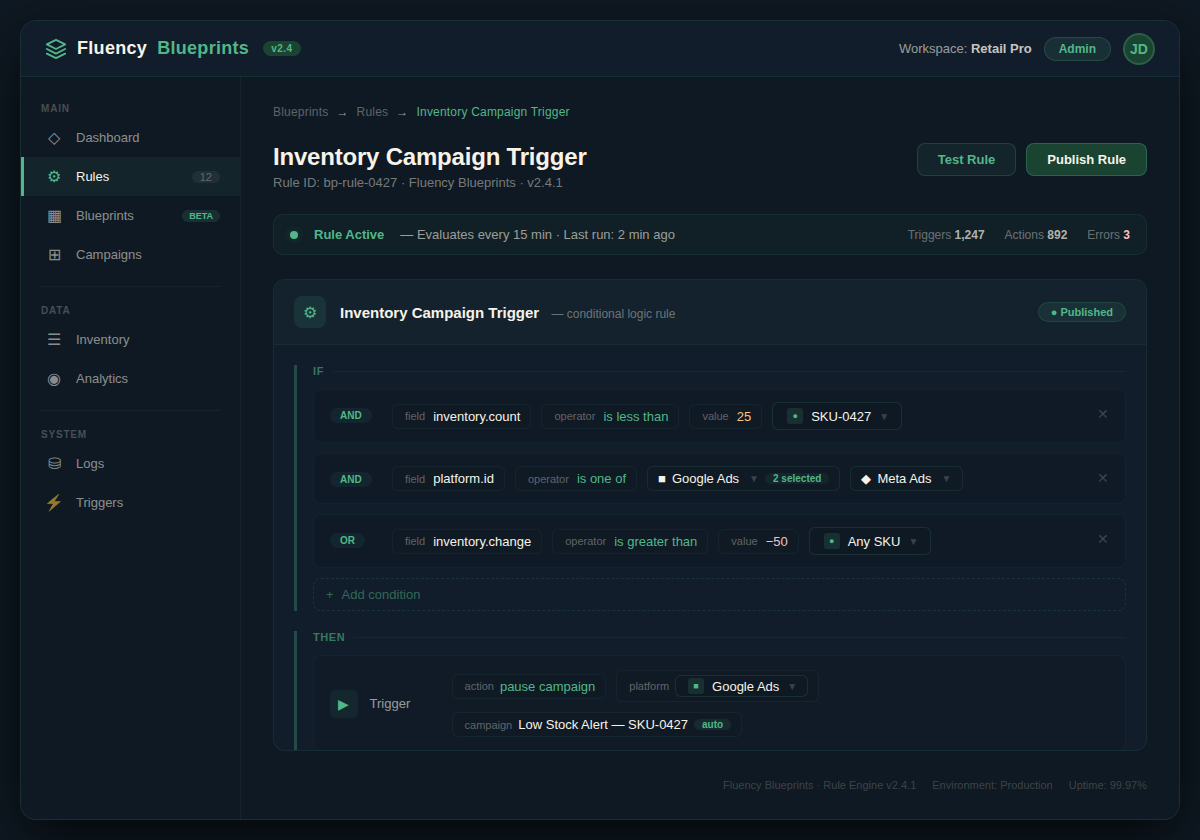The image size is (1200, 840).
Task: Open Triggers in the sidebar
Action: click(x=131, y=503)
